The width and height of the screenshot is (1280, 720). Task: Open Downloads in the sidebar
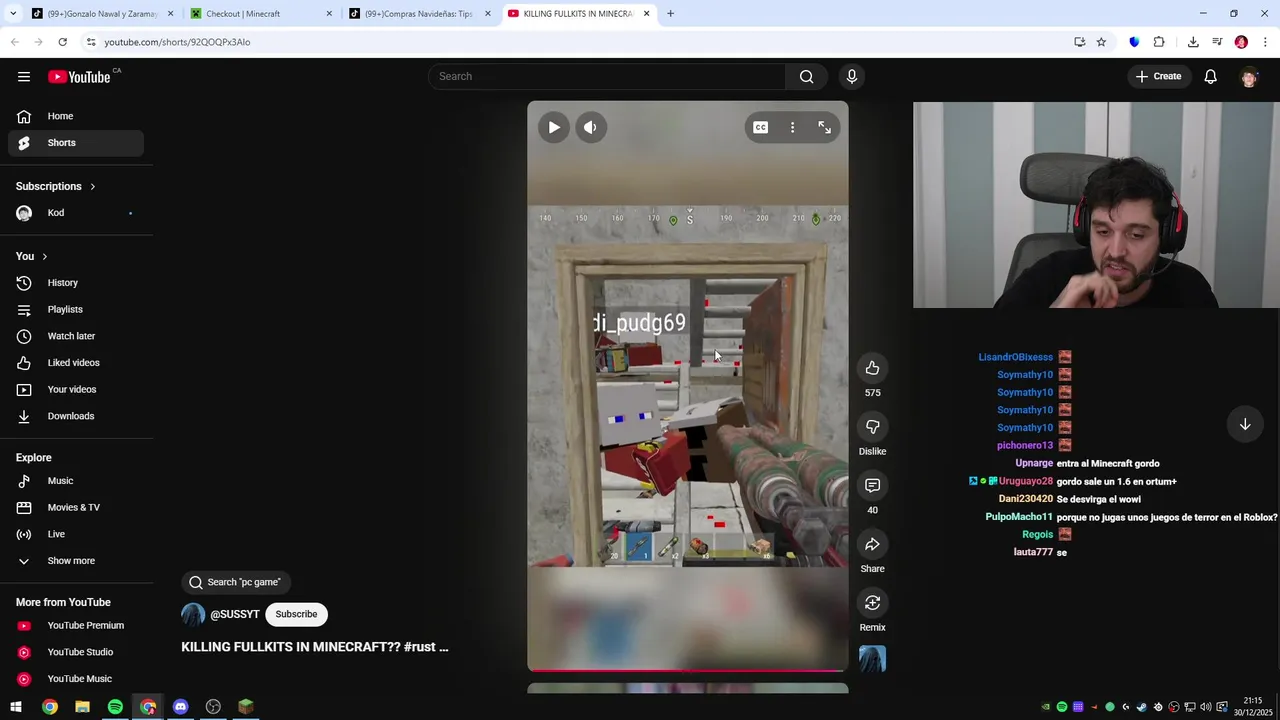click(76, 416)
